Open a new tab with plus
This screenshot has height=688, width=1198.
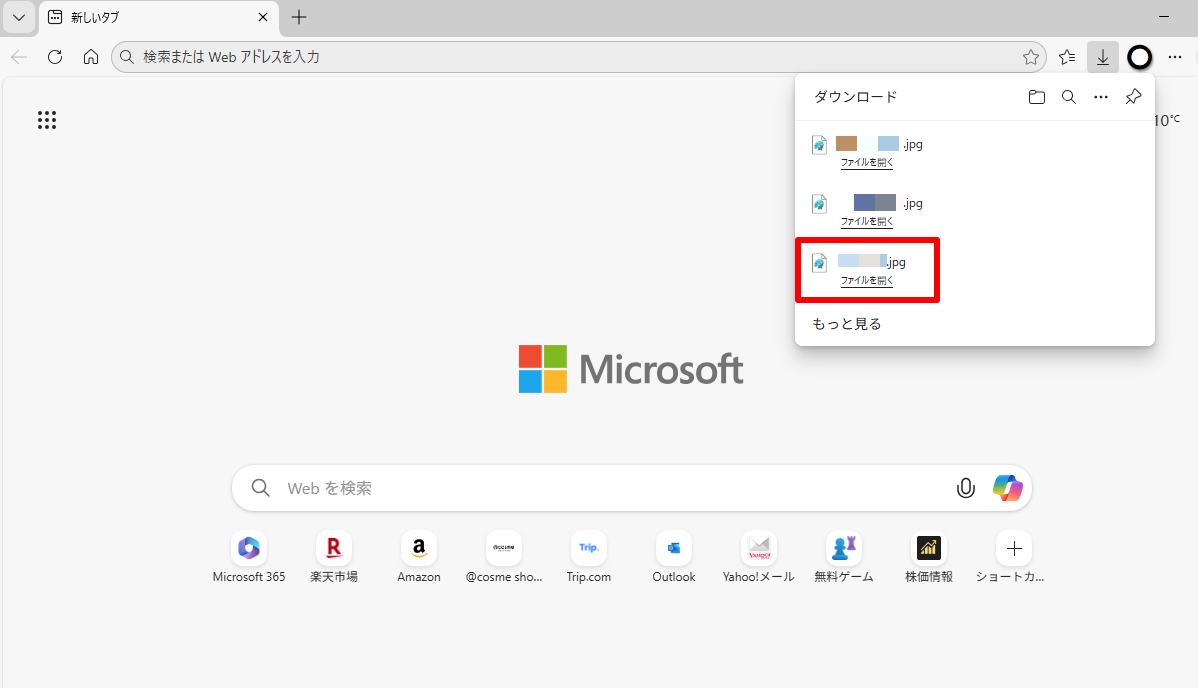click(x=299, y=17)
